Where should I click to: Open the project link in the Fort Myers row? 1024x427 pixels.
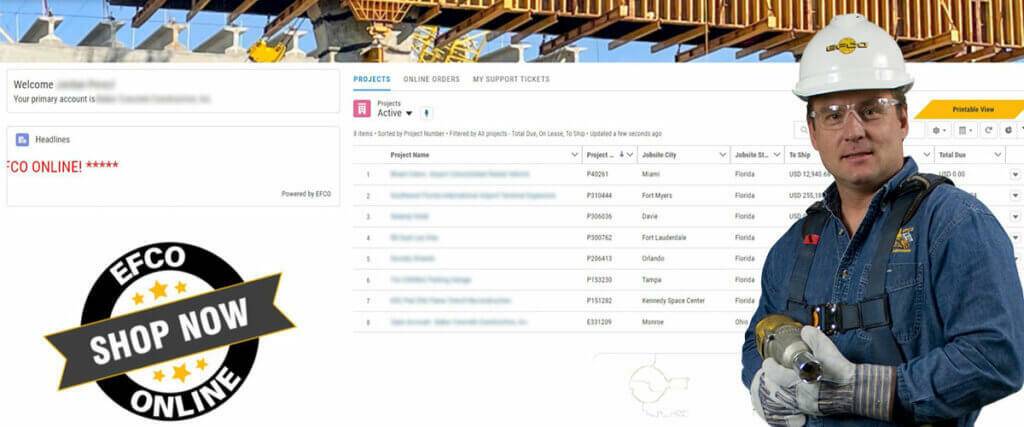pyautogui.click(x=472, y=195)
